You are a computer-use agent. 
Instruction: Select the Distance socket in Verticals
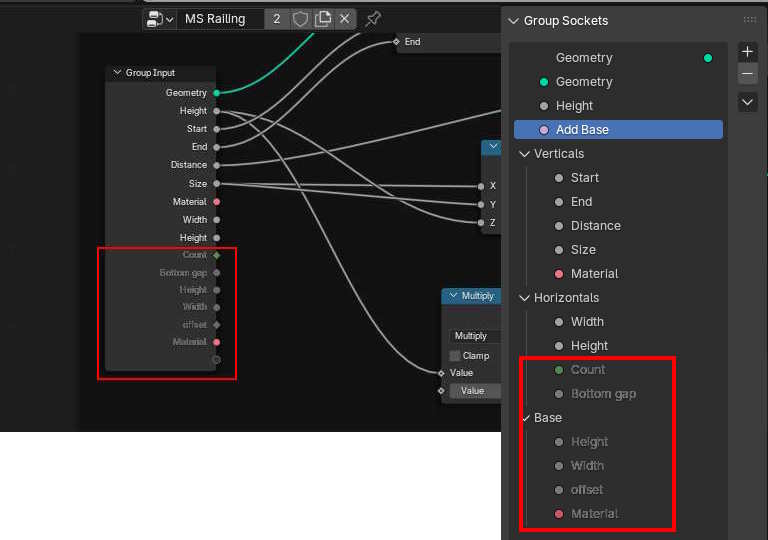click(x=618, y=226)
